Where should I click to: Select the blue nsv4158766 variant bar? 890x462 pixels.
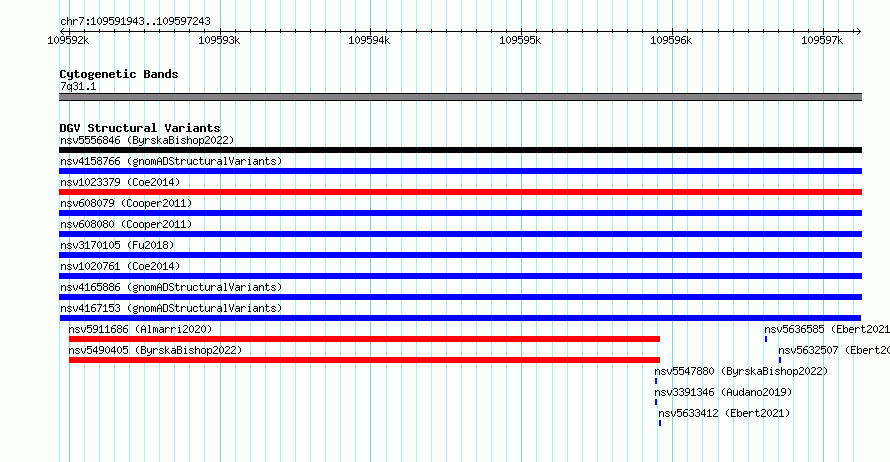(460, 171)
